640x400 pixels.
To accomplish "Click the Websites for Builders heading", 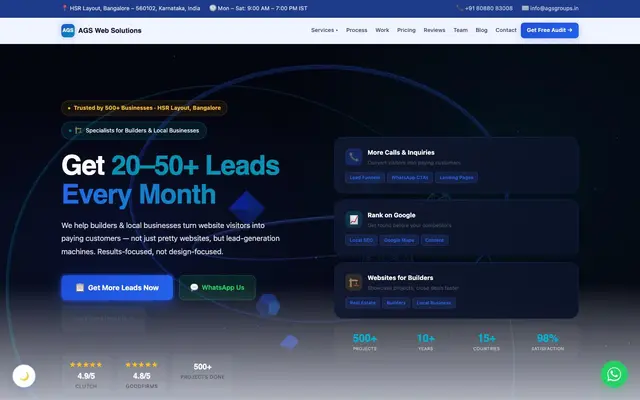I will (400, 278).
